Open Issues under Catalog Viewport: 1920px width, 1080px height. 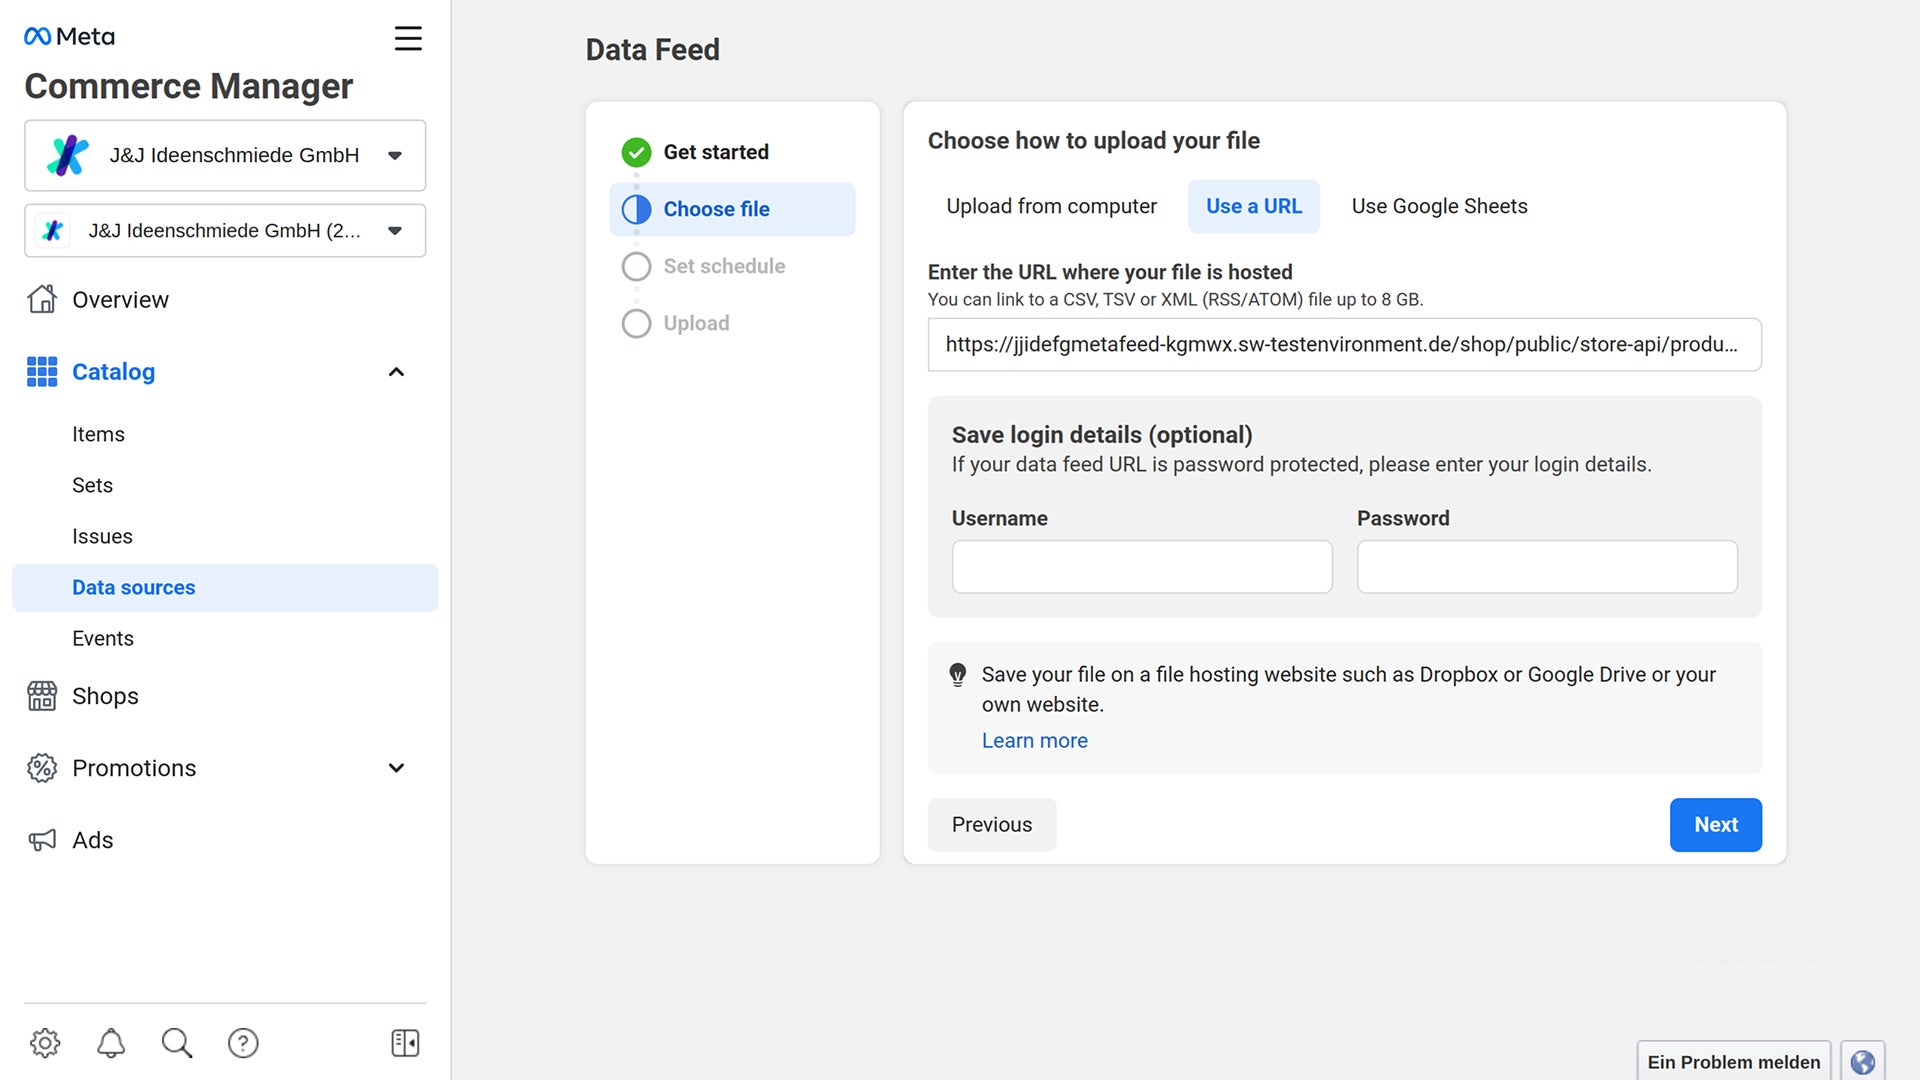pos(102,536)
